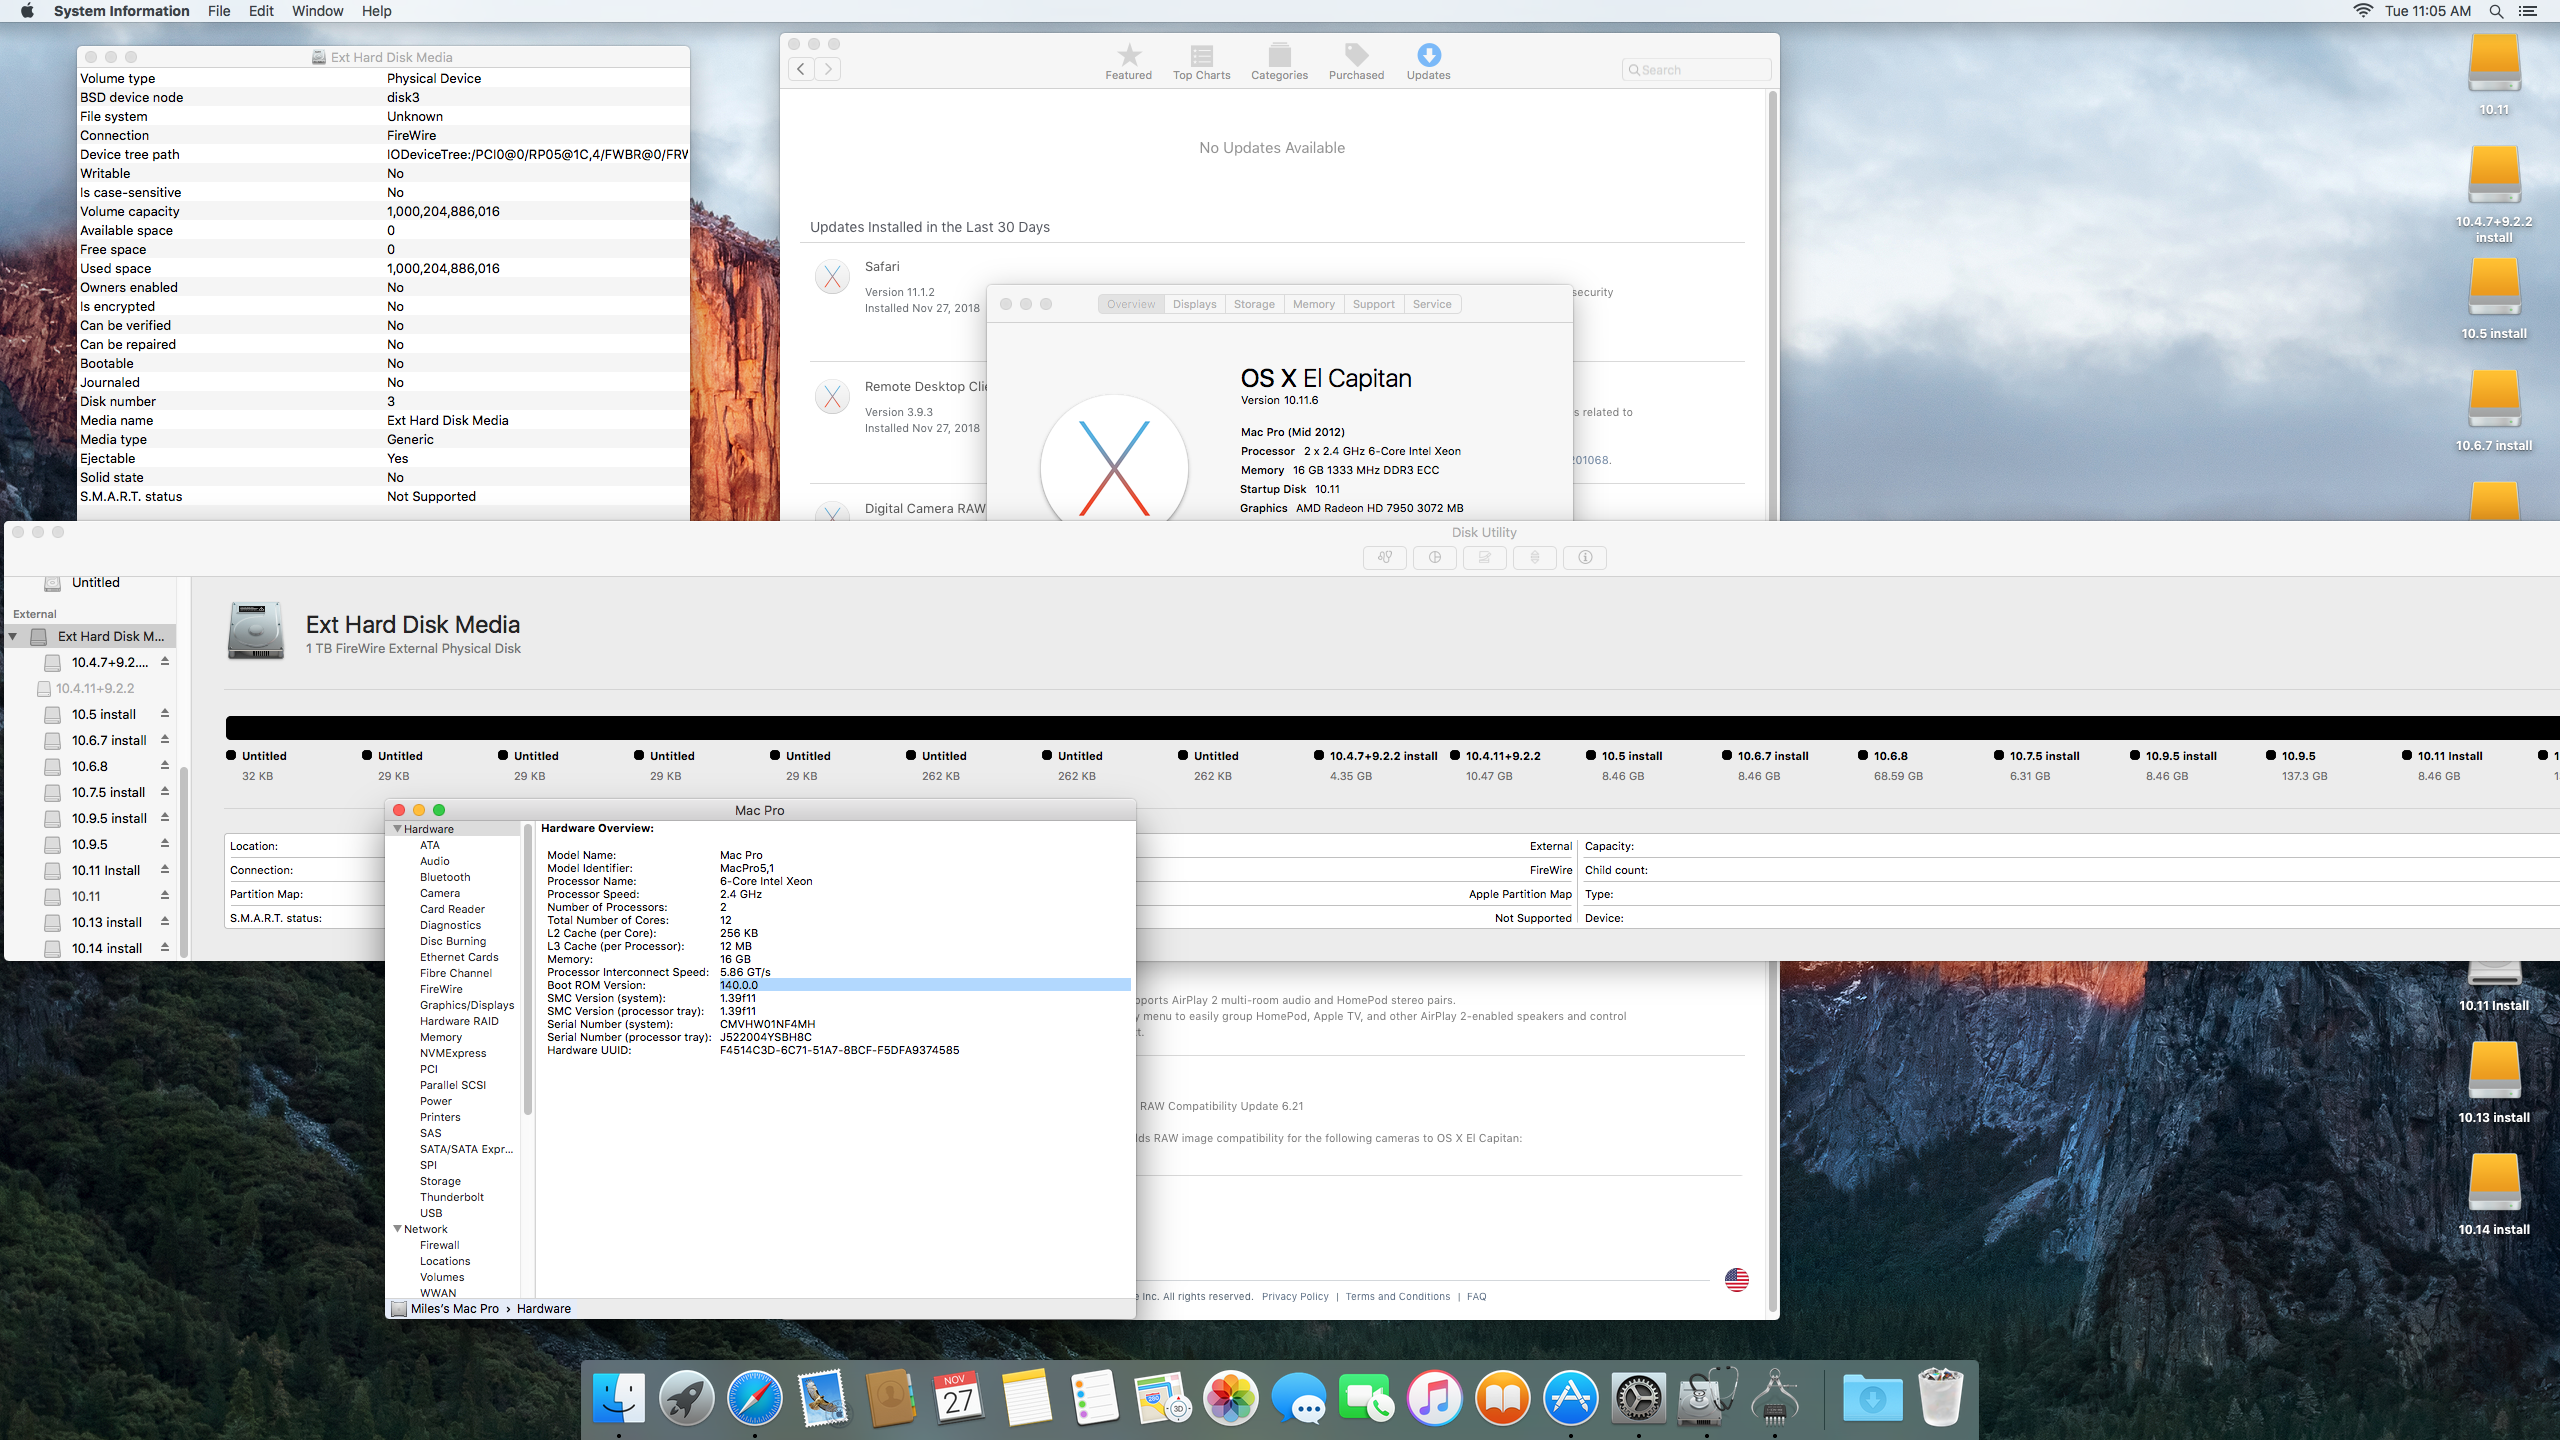Run First Aid in Disk Utility toolbar

click(x=1385, y=557)
